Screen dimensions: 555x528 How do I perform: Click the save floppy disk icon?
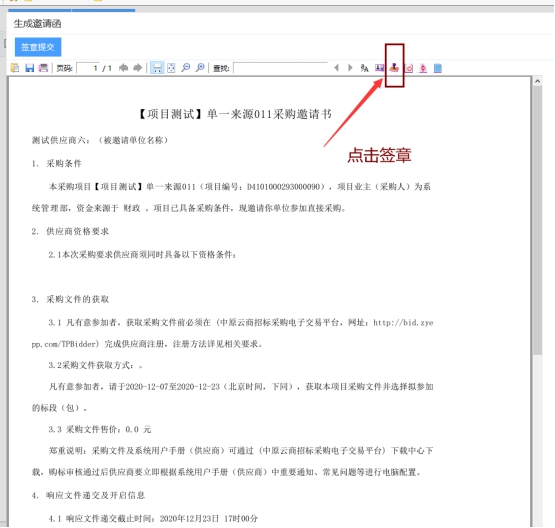29,68
